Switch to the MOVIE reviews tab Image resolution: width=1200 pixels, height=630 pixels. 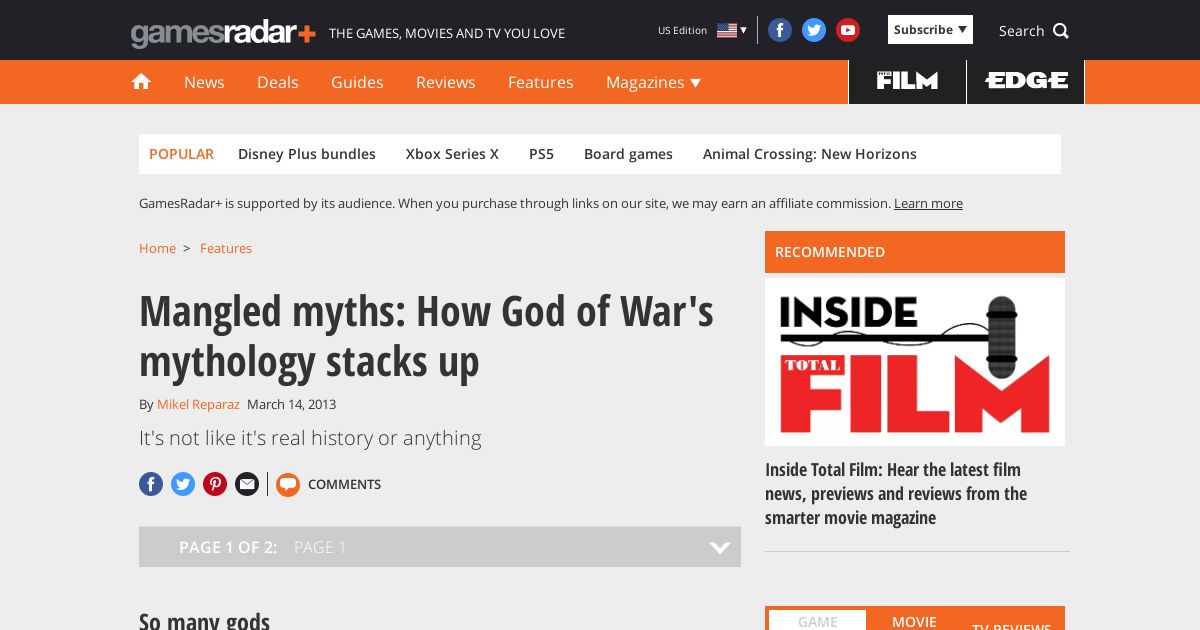914,620
